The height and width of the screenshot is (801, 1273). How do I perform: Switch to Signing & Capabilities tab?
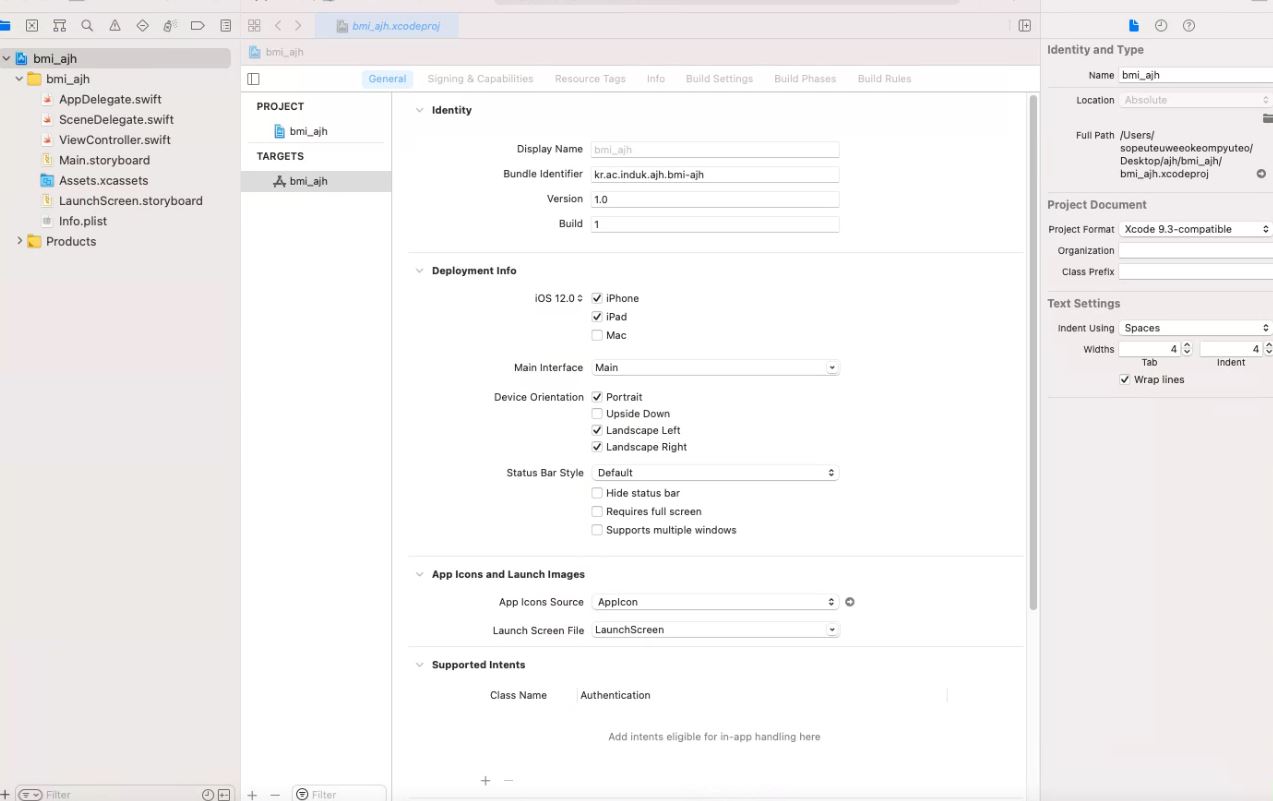click(480, 79)
